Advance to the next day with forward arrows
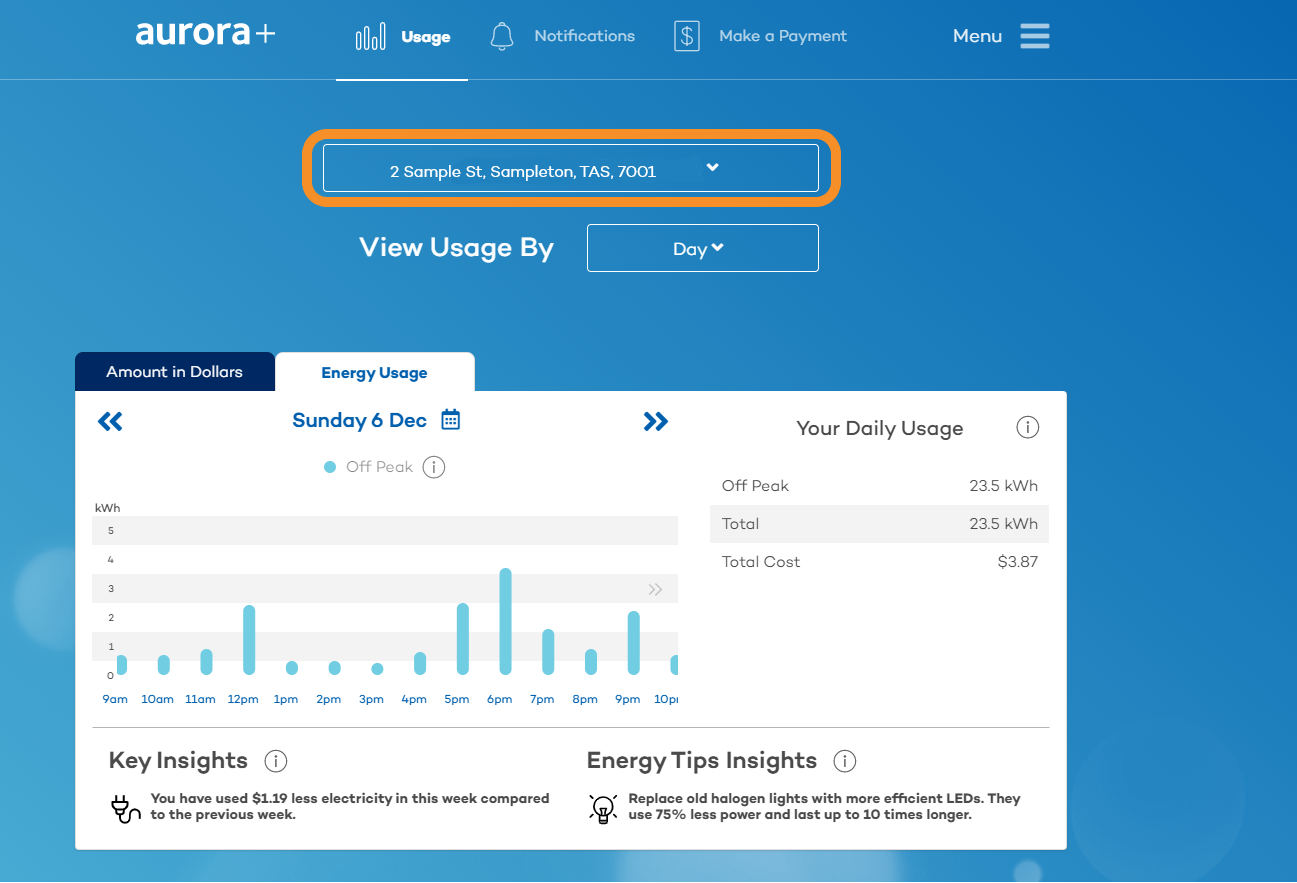Screen dimensions: 1297x883 (656, 421)
